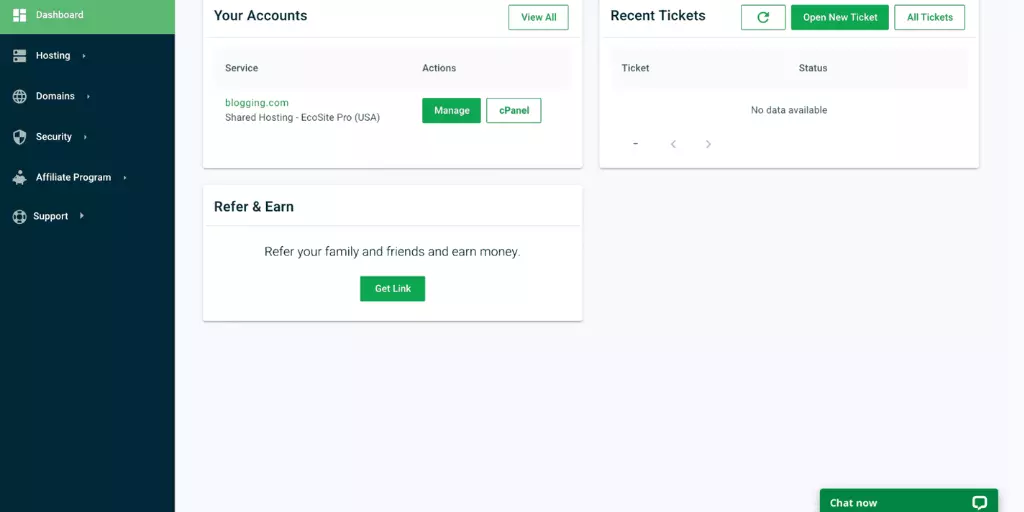Image resolution: width=1024 pixels, height=512 pixels.
Task: Expand the Hosting submenu arrow
Action: pyautogui.click(x=84, y=56)
